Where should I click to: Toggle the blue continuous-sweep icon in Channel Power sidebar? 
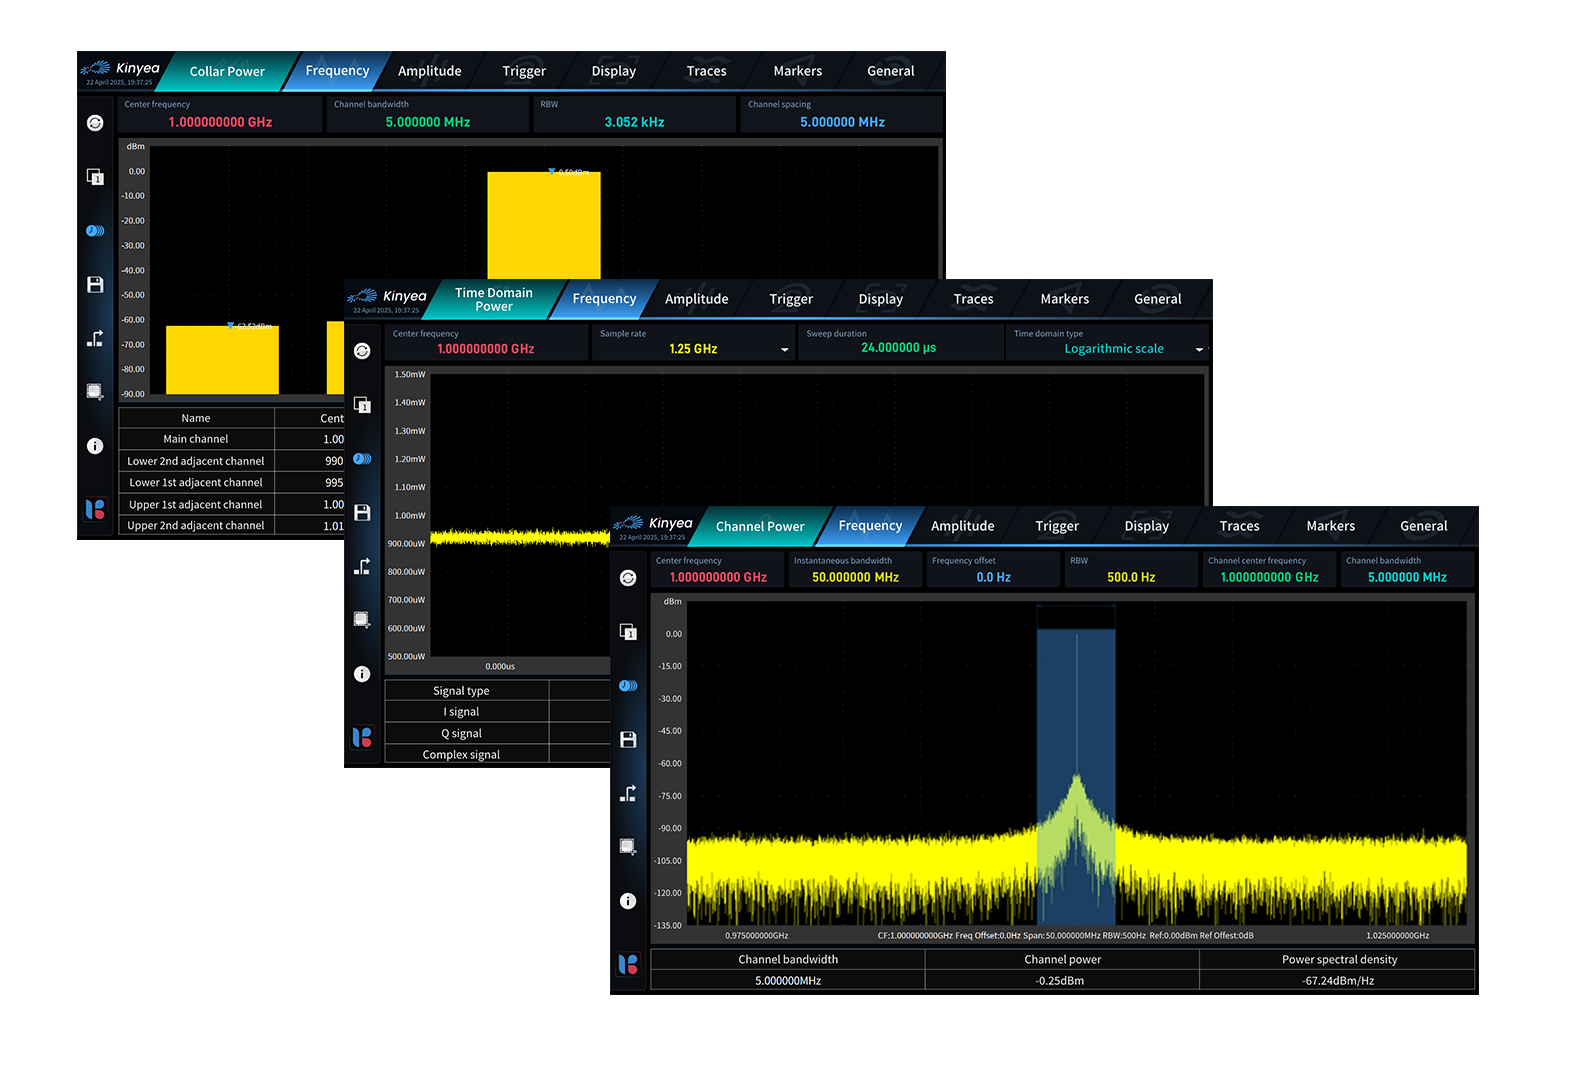pyautogui.click(x=628, y=686)
